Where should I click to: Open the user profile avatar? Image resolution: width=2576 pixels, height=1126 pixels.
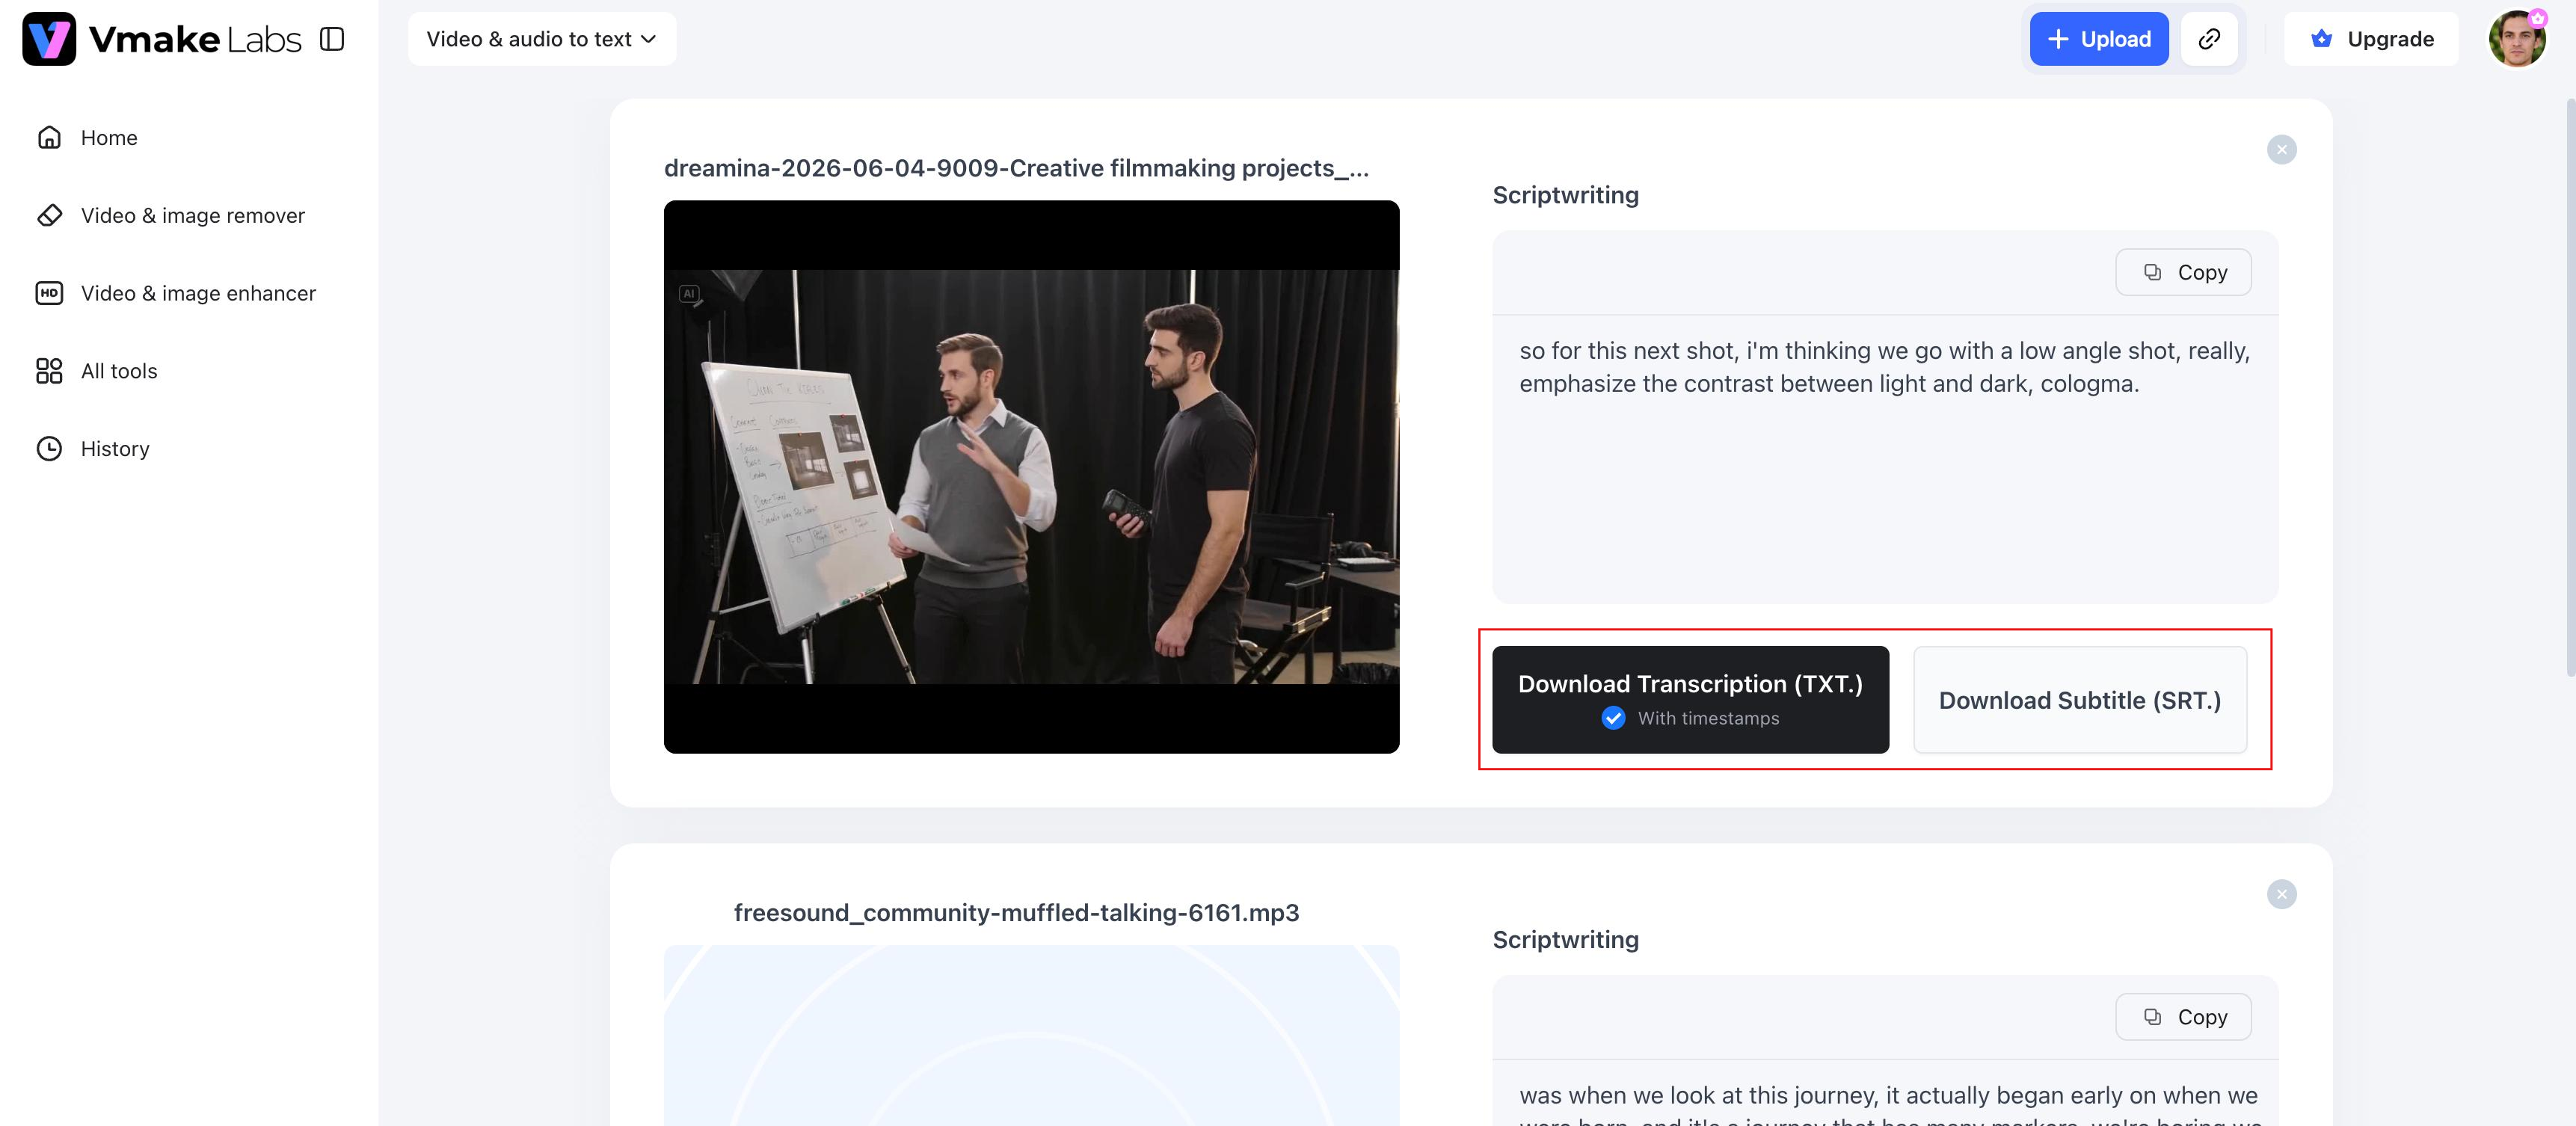pyautogui.click(x=2517, y=39)
